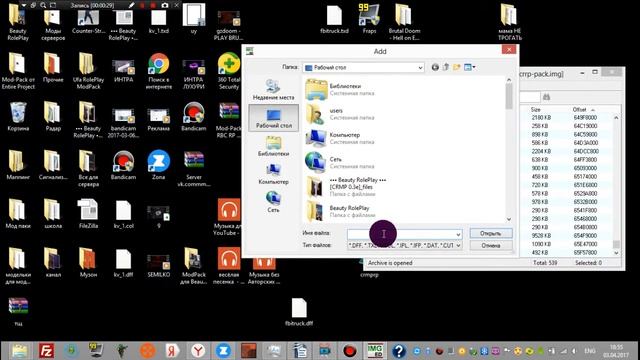Screen dimensions: 640x360
Task: Select Компьютер in the dialog file list
Action: pyautogui.click(x=340, y=138)
